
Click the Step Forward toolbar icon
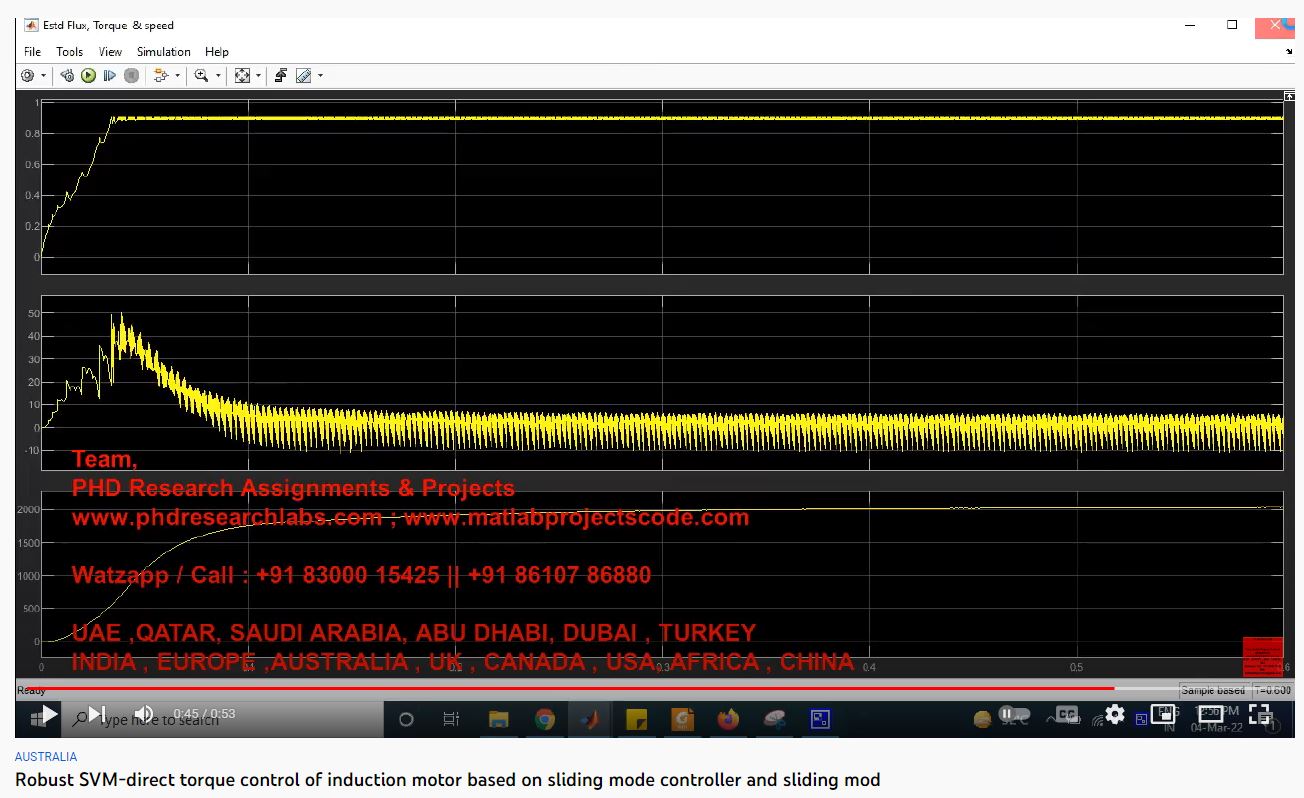(109, 76)
